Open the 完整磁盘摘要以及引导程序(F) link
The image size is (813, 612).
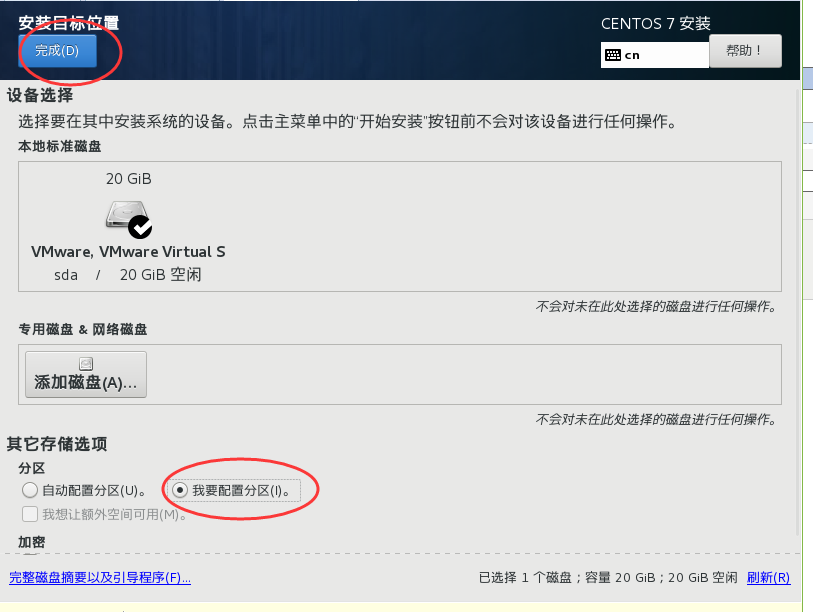pos(100,577)
